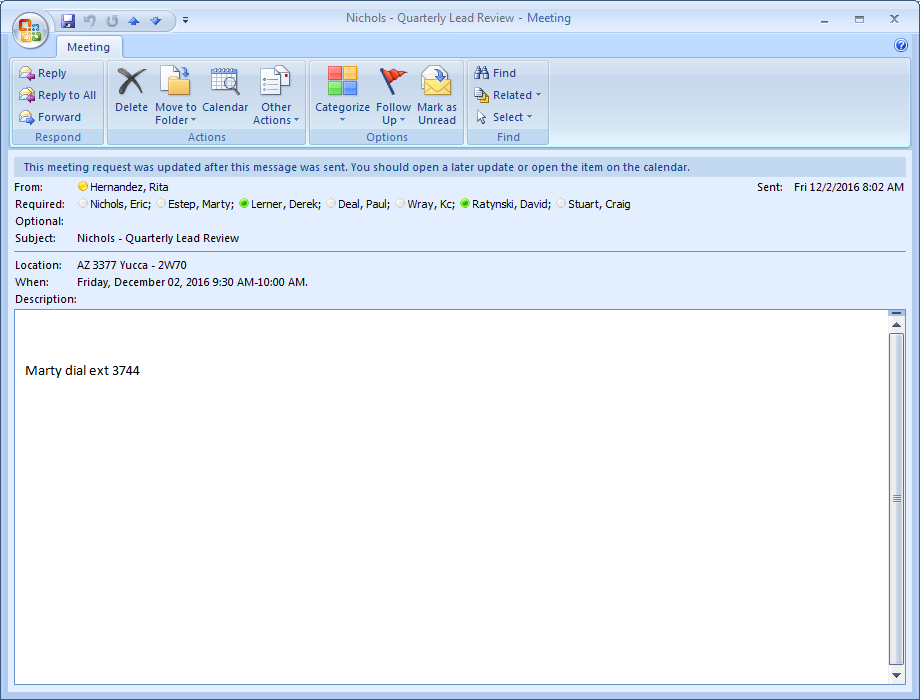
Task: Click attendee name Lerner, Derek
Action: point(285,204)
